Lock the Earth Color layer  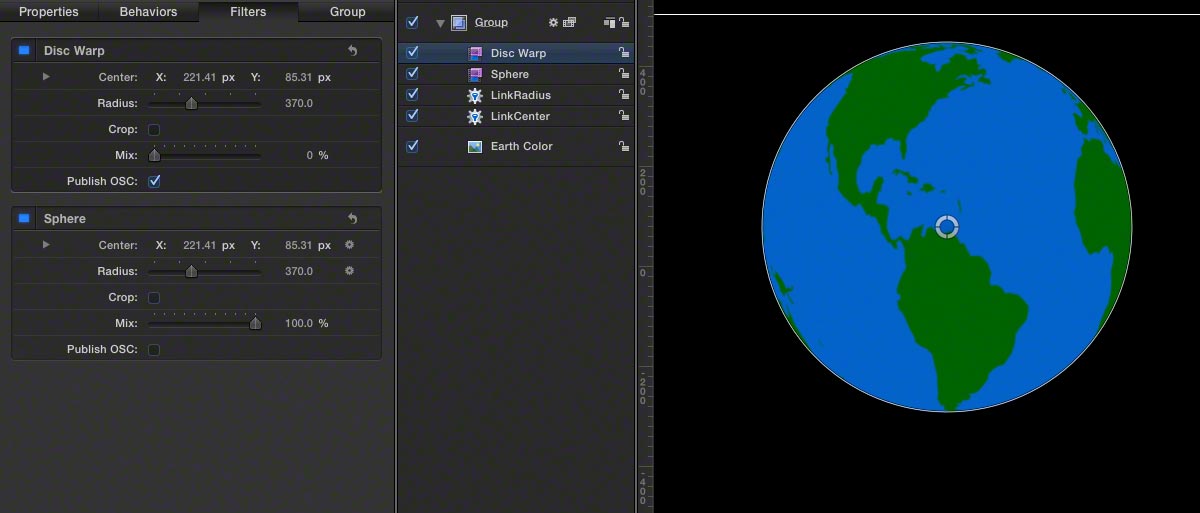tap(624, 146)
